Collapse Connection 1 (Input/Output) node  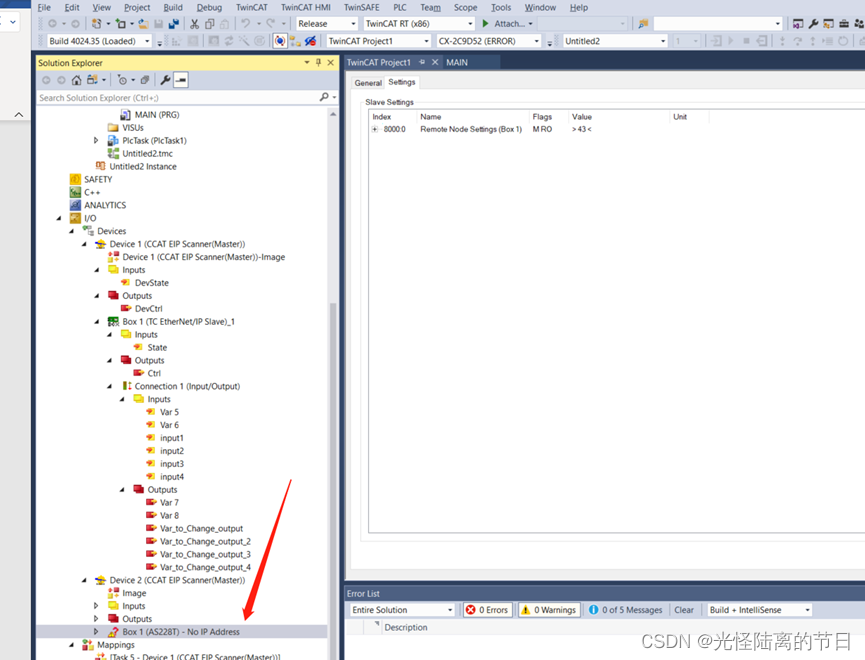pyautogui.click(x=109, y=386)
